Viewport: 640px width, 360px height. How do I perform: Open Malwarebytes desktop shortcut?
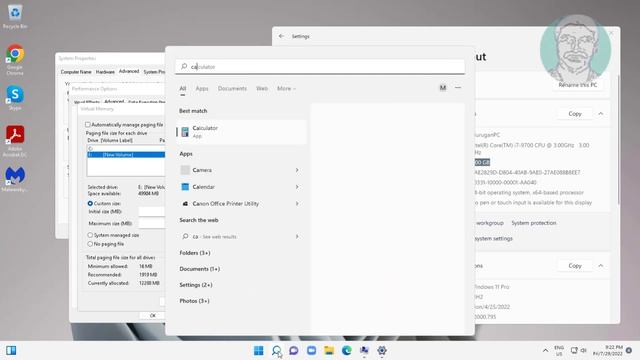pyautogui.click(x=15, y=179)
